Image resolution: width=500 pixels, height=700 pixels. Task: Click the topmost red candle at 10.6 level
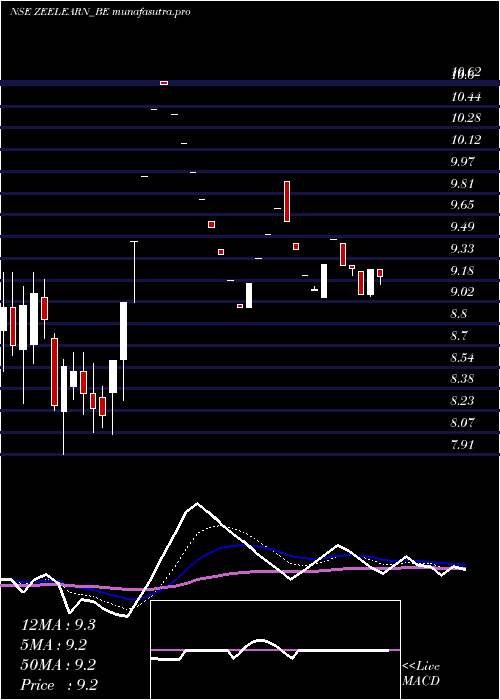tap(164, 83)
